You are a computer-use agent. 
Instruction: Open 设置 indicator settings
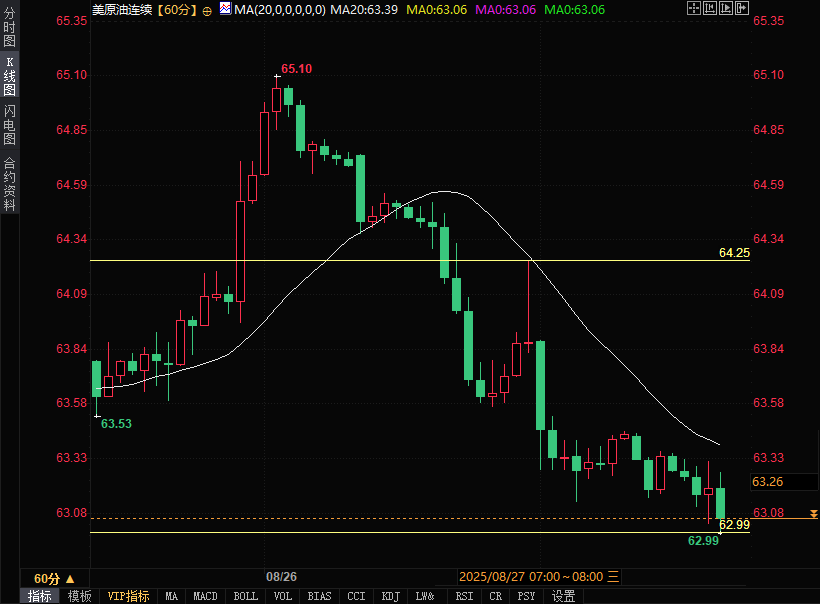[563, 596]
